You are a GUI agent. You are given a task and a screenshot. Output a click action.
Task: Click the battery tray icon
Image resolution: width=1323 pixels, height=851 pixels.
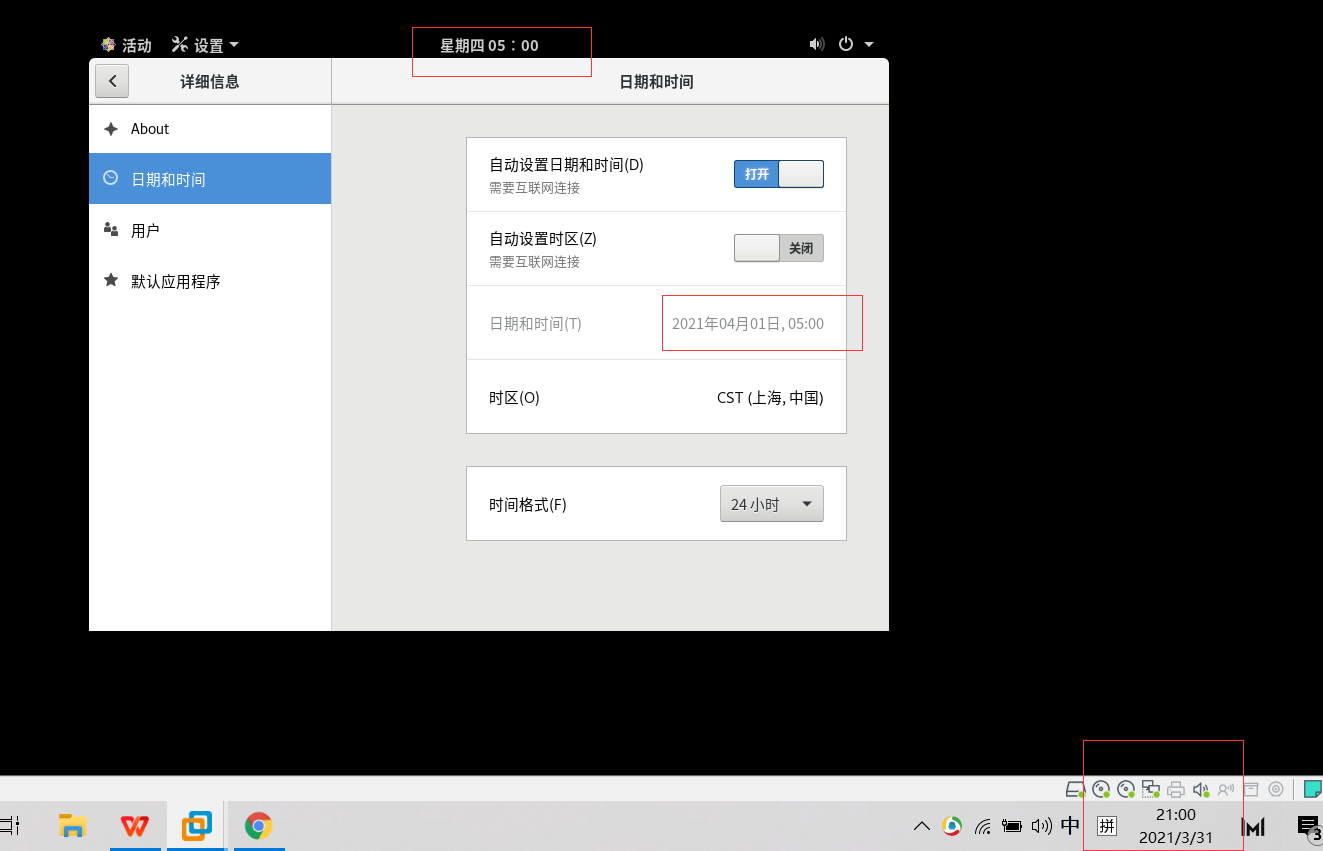pos(1012,826)
